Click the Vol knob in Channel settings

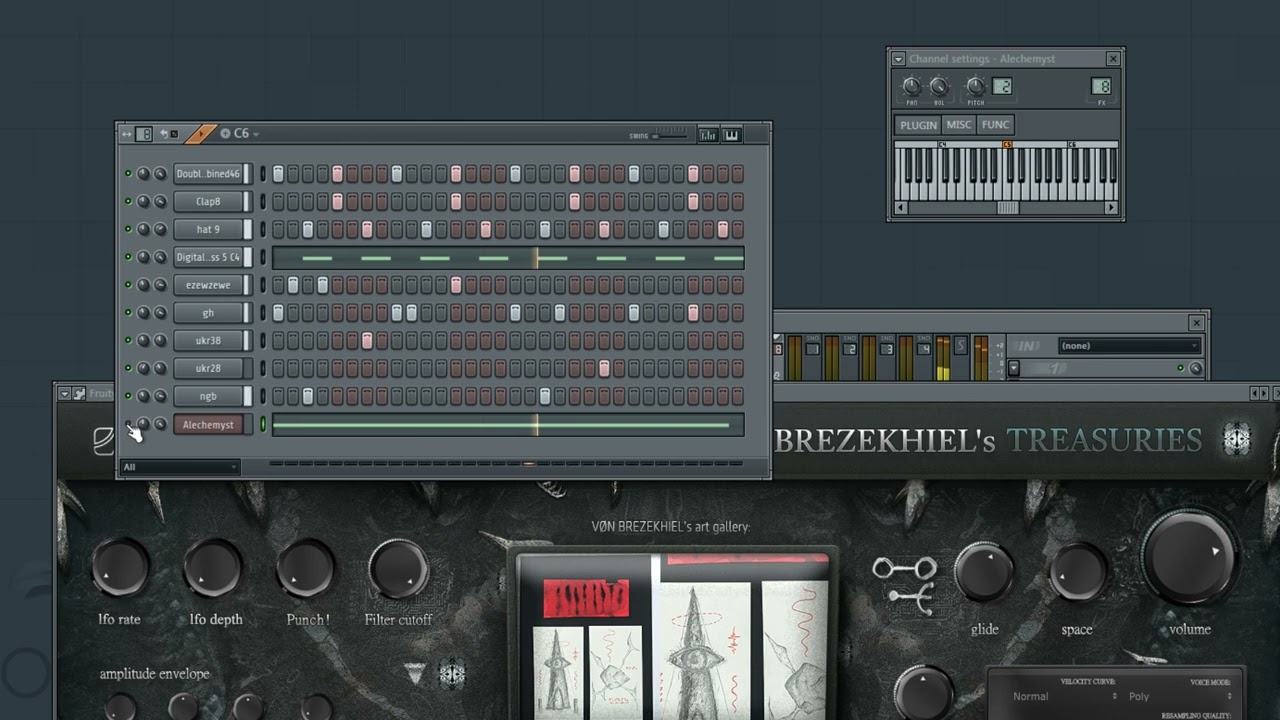[939, 86]
